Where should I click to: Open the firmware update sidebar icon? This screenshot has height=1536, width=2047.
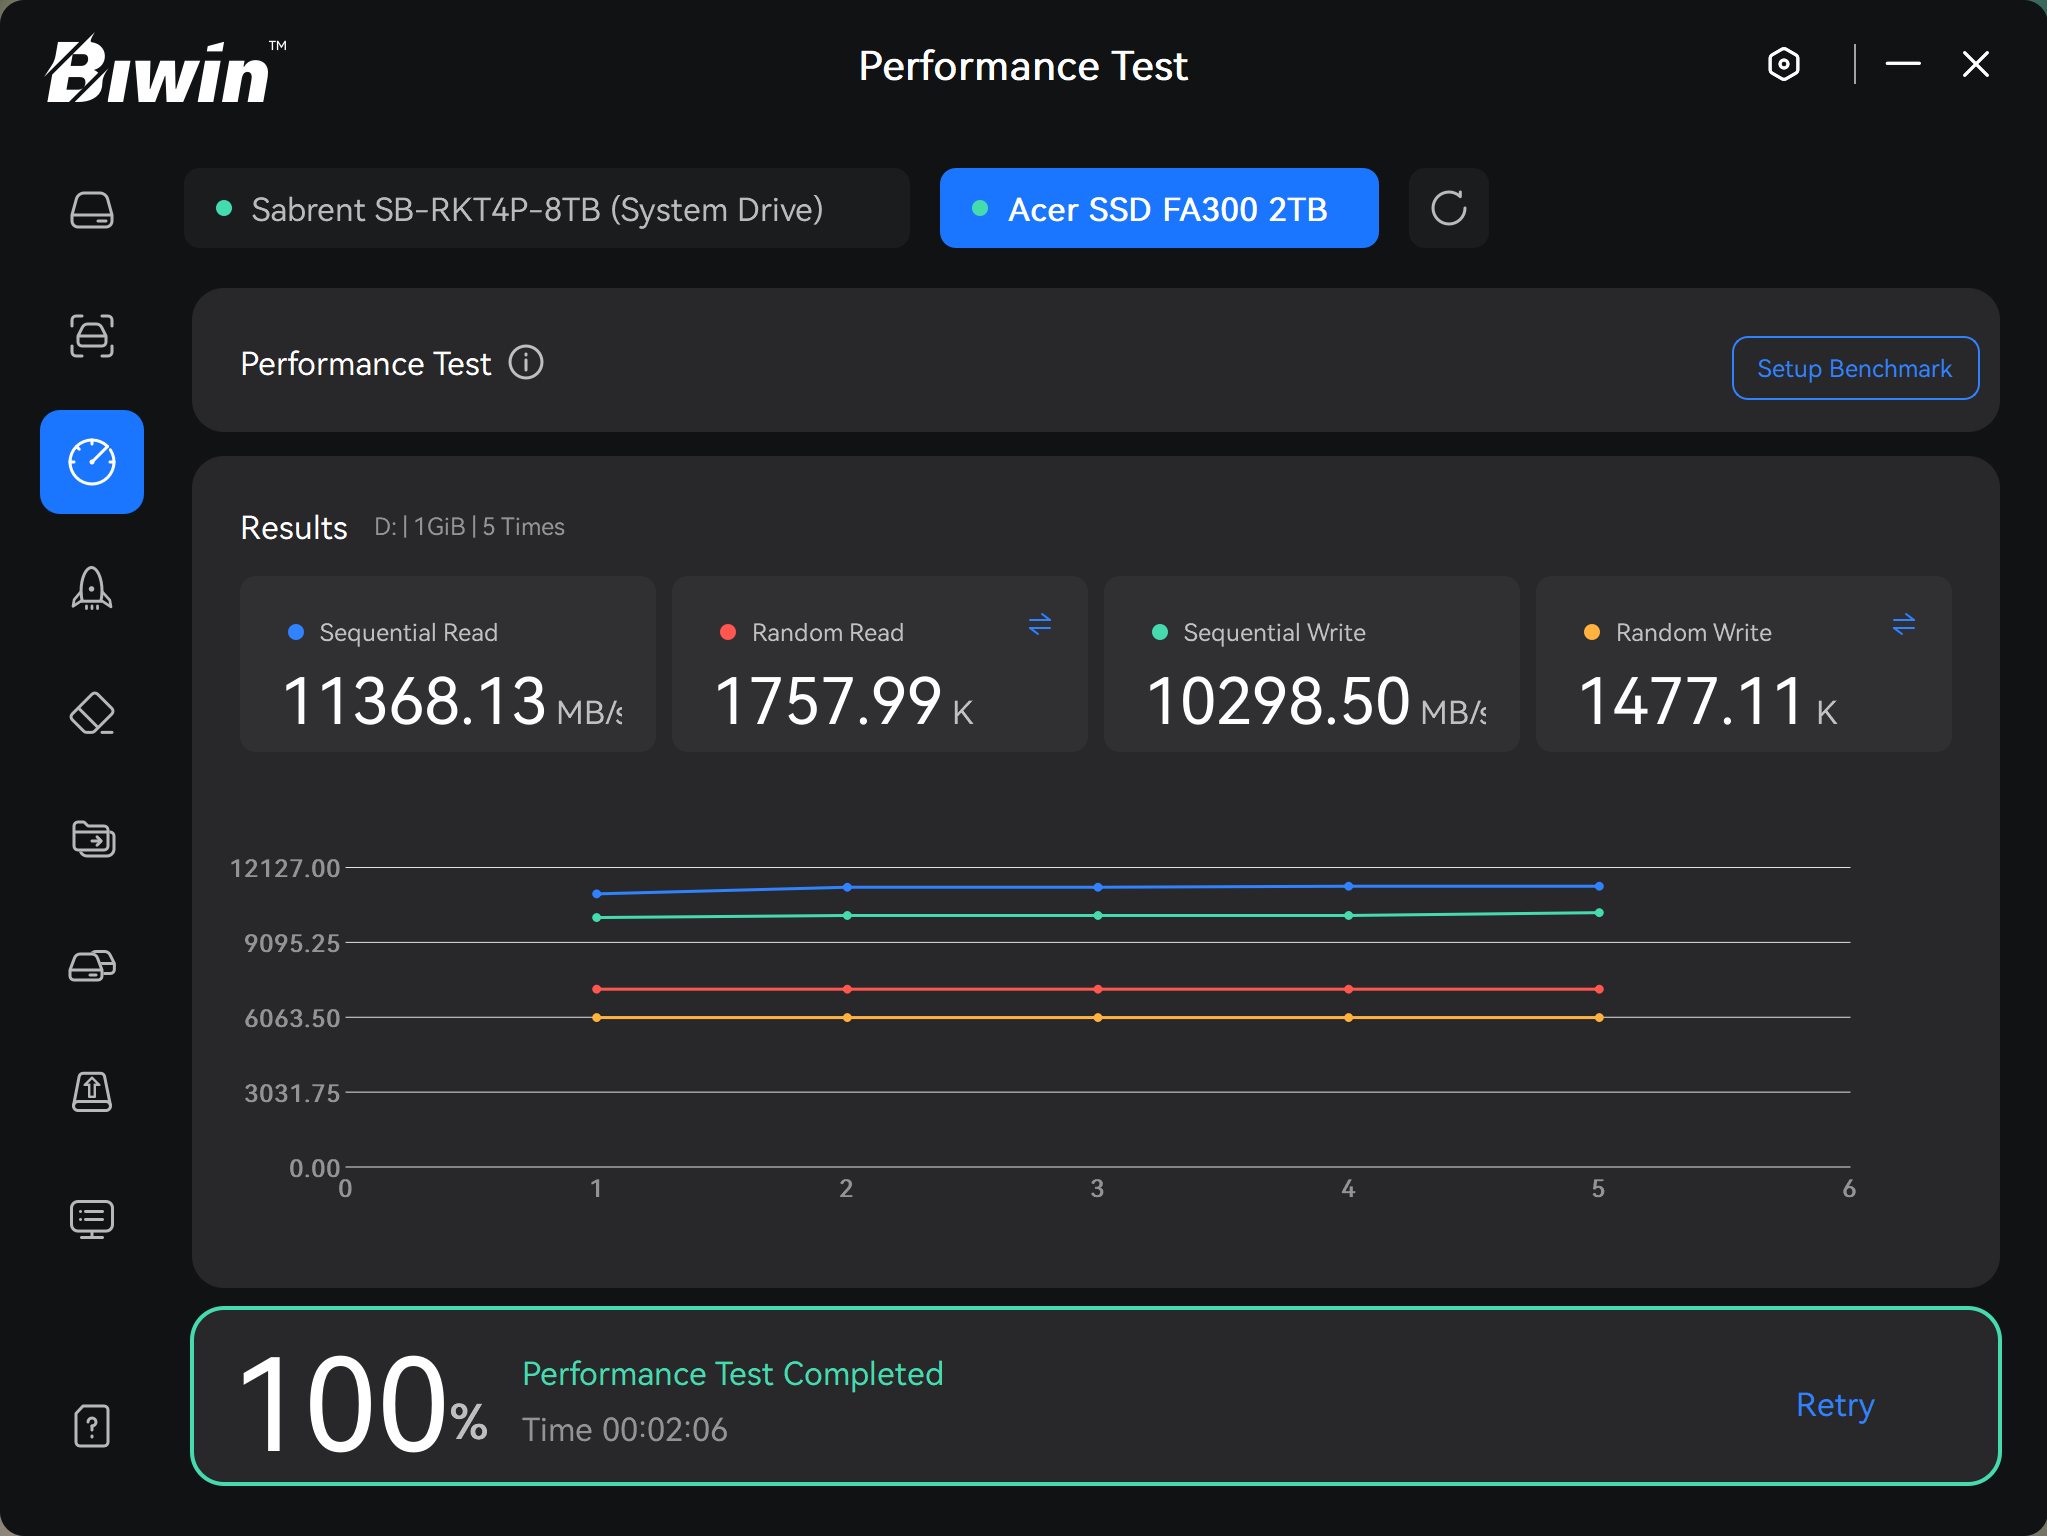[92, 1091]
